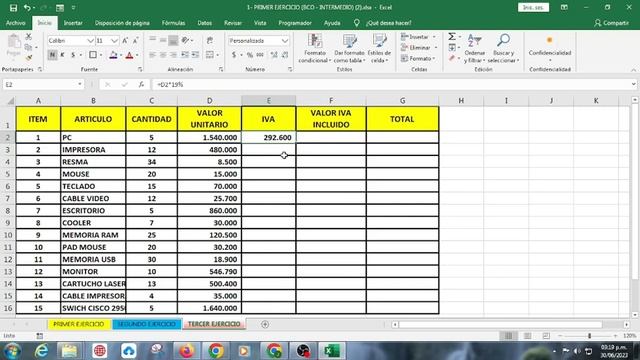The image size is (640, 360).
Task: Select the TERCER EJERCICIO sheet tab
Action: [x=214, y=324]
